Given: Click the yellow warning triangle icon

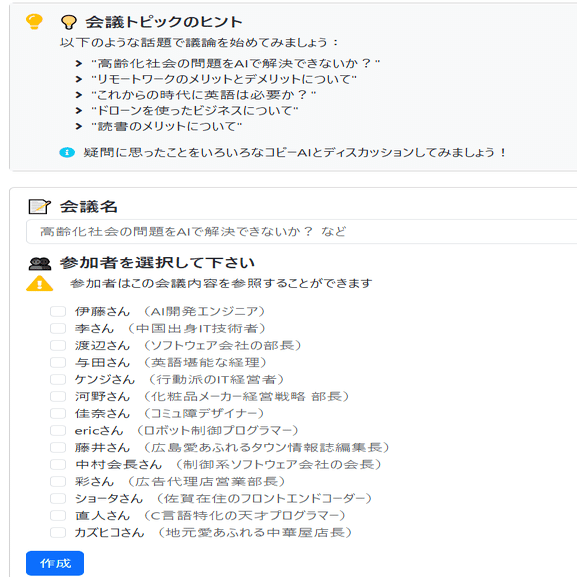Looking at the screenshot, I should 39,283.
